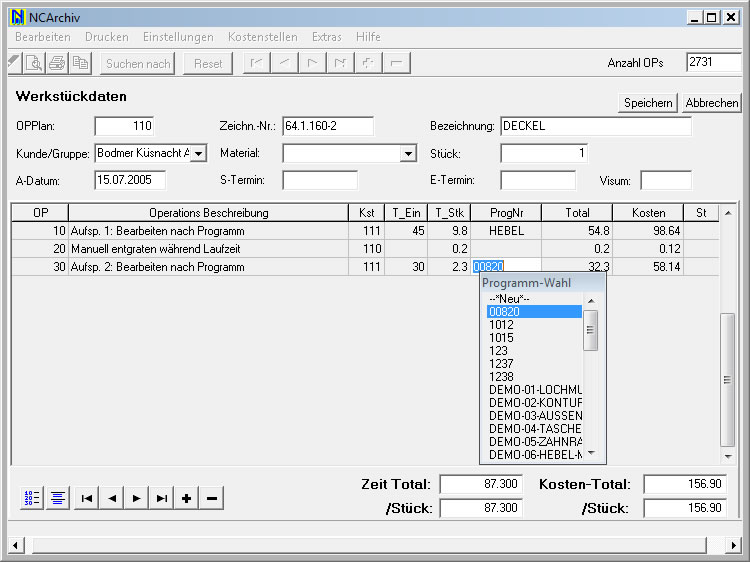Click the Programm-Wahl list scrollbar thumb
750x562 pixels.
coord(591,330)
